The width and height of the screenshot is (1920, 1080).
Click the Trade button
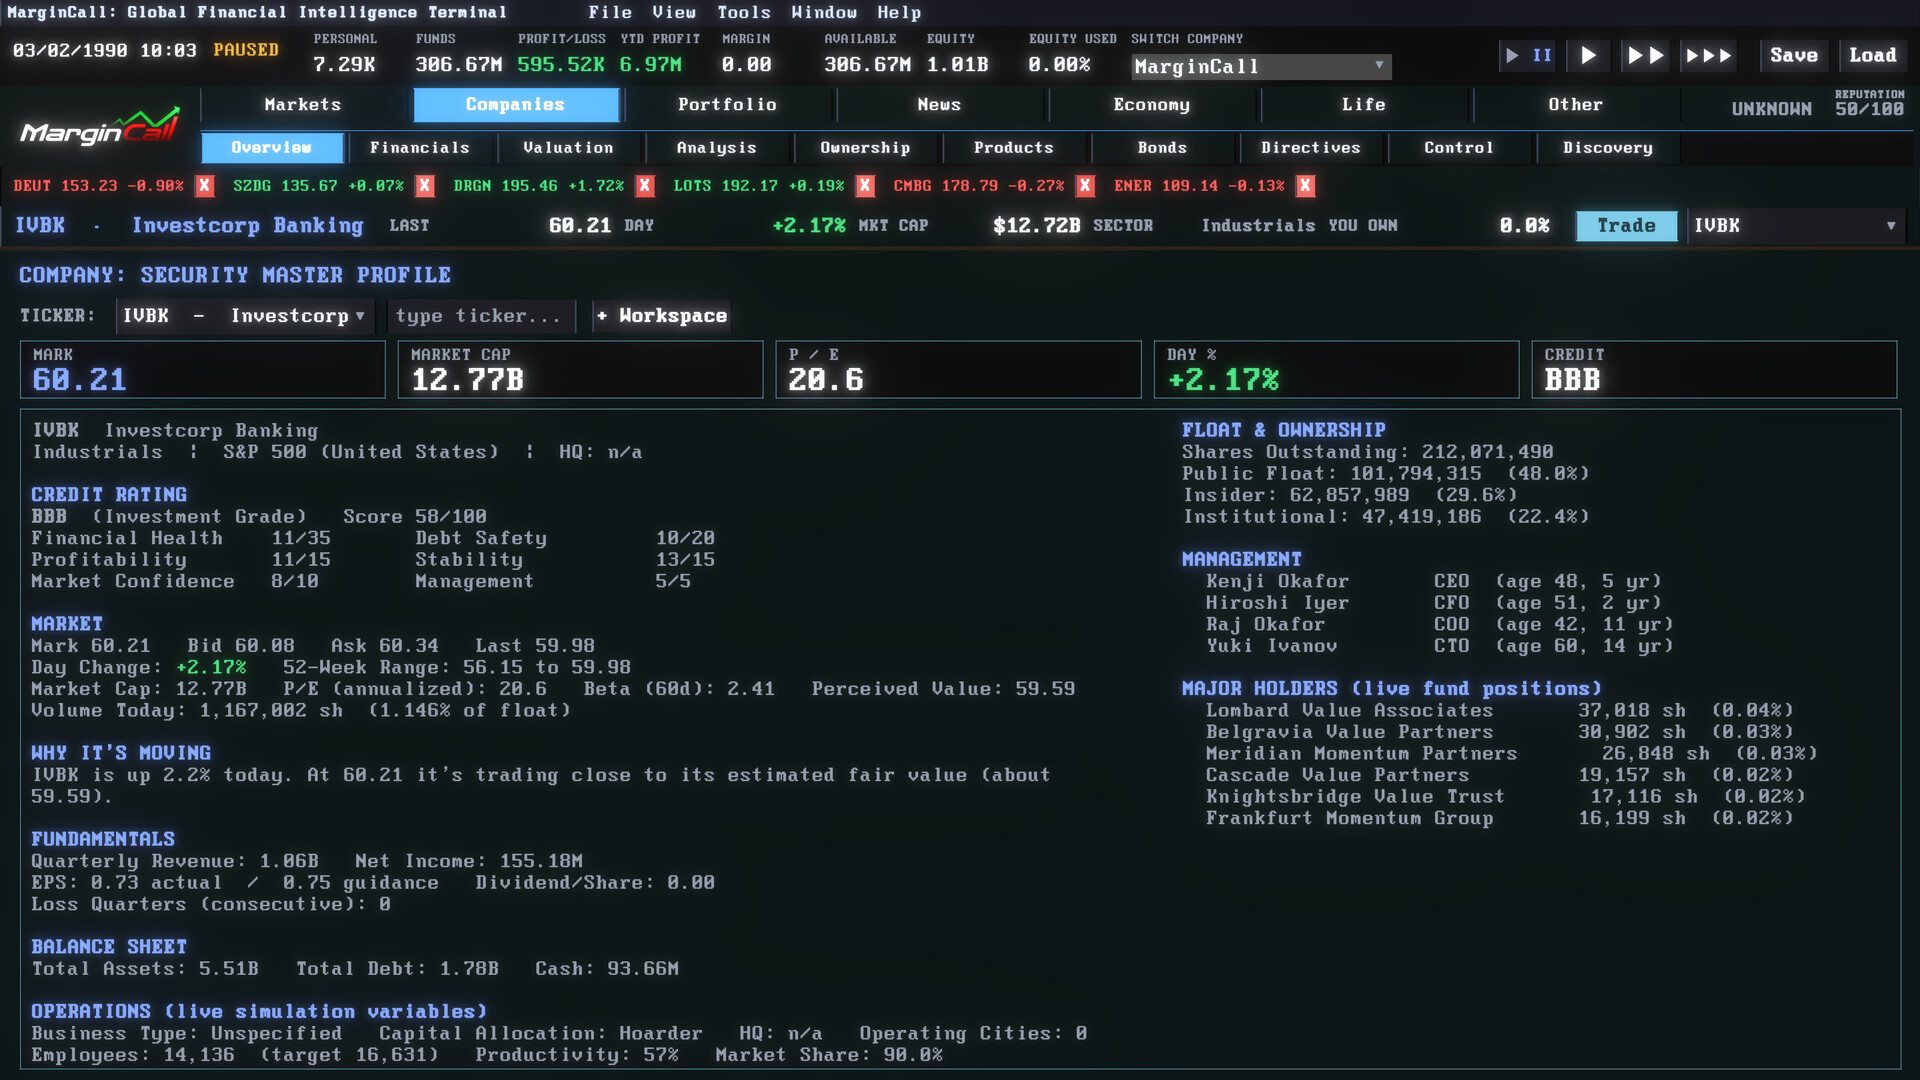click(1626, 226)
